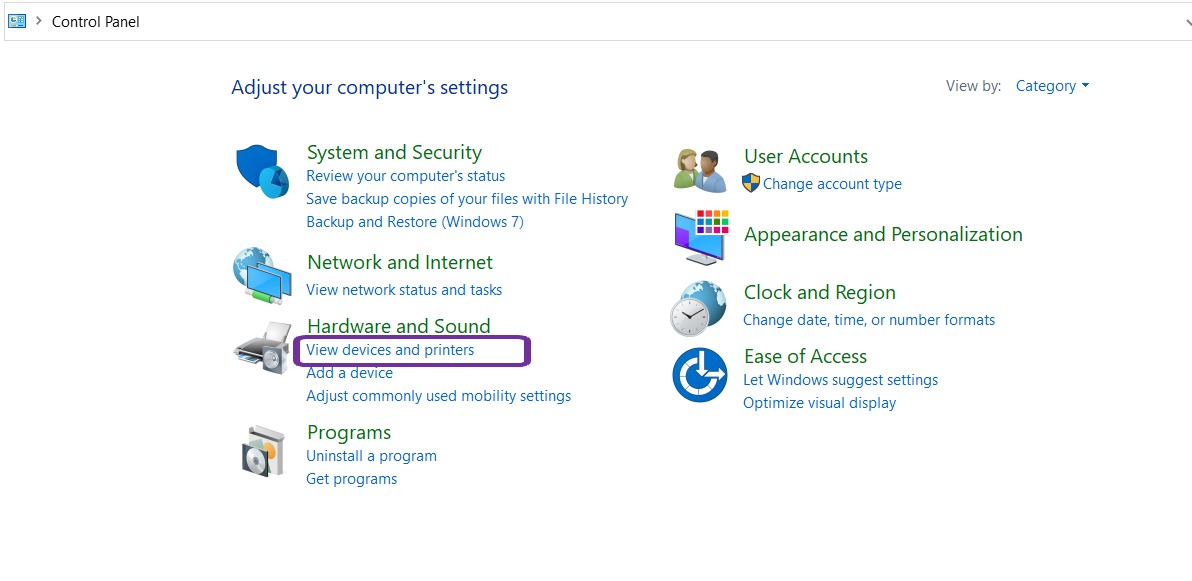Image resolution: width=1192 pixels, height=581 pixels.
Task: Click the Control Panel icon in the title bar
Action: click(16, 20)
